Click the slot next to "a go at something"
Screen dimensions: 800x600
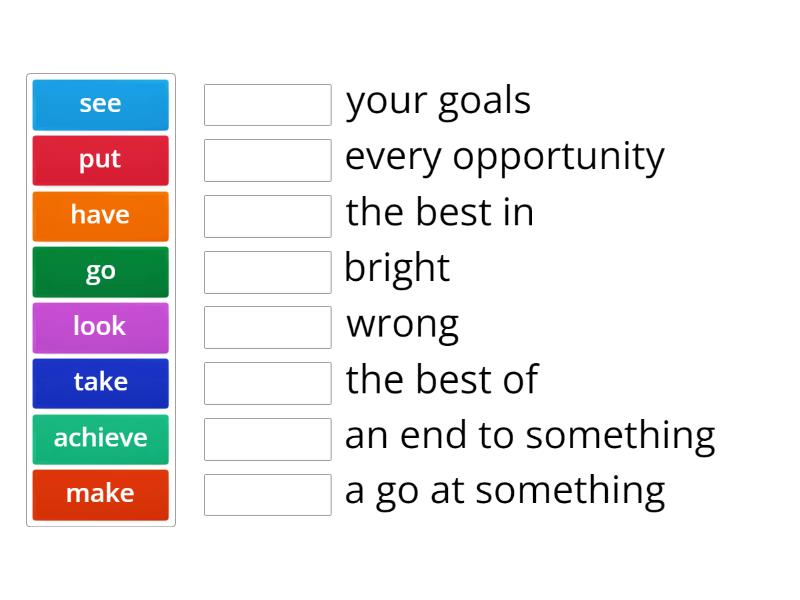[x=267, y=493]
